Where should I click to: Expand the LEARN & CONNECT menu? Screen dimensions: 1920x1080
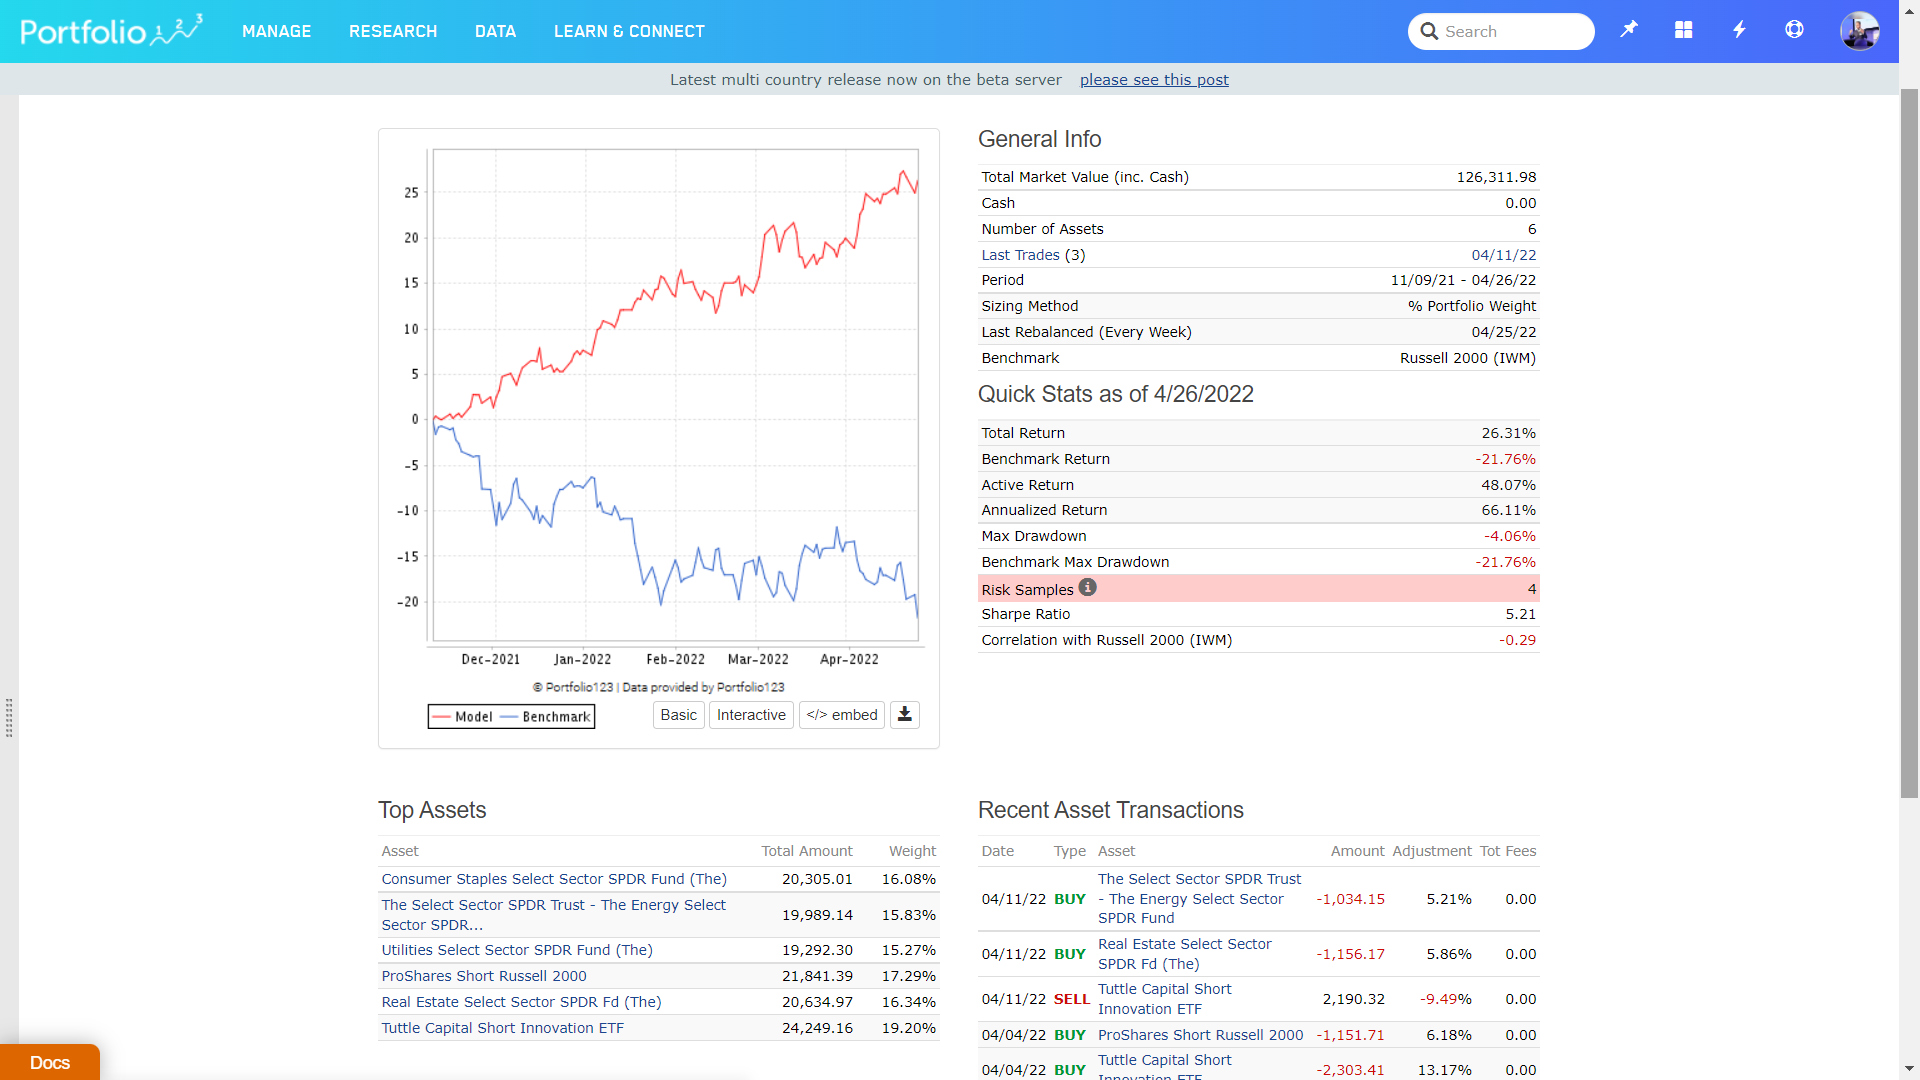[x=629, y=31]
